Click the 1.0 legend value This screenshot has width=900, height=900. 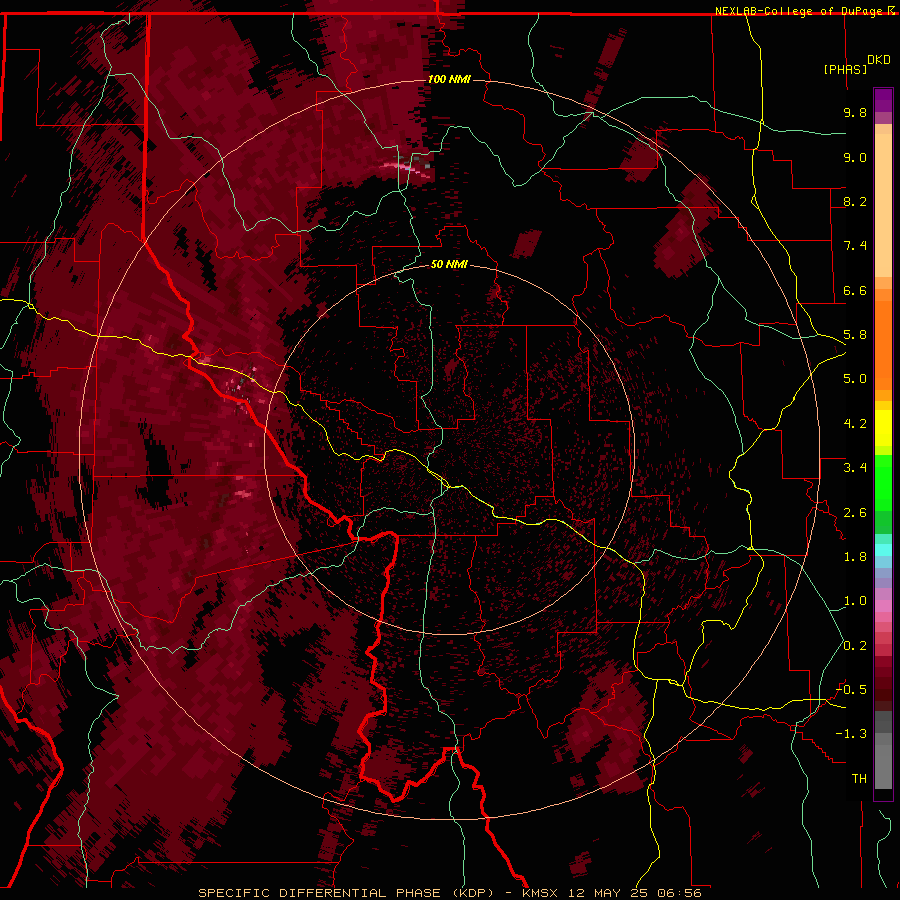855,601
